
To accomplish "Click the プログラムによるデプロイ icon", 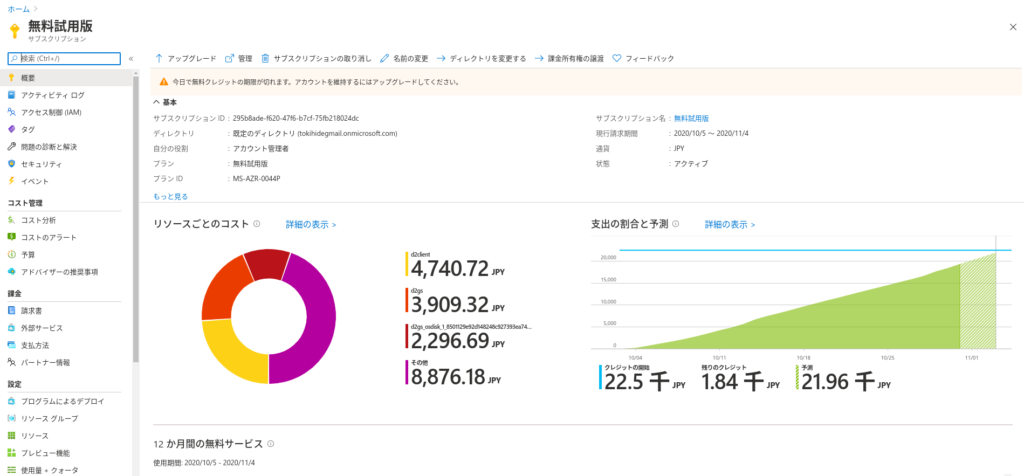I will click(x=12, y=401).
